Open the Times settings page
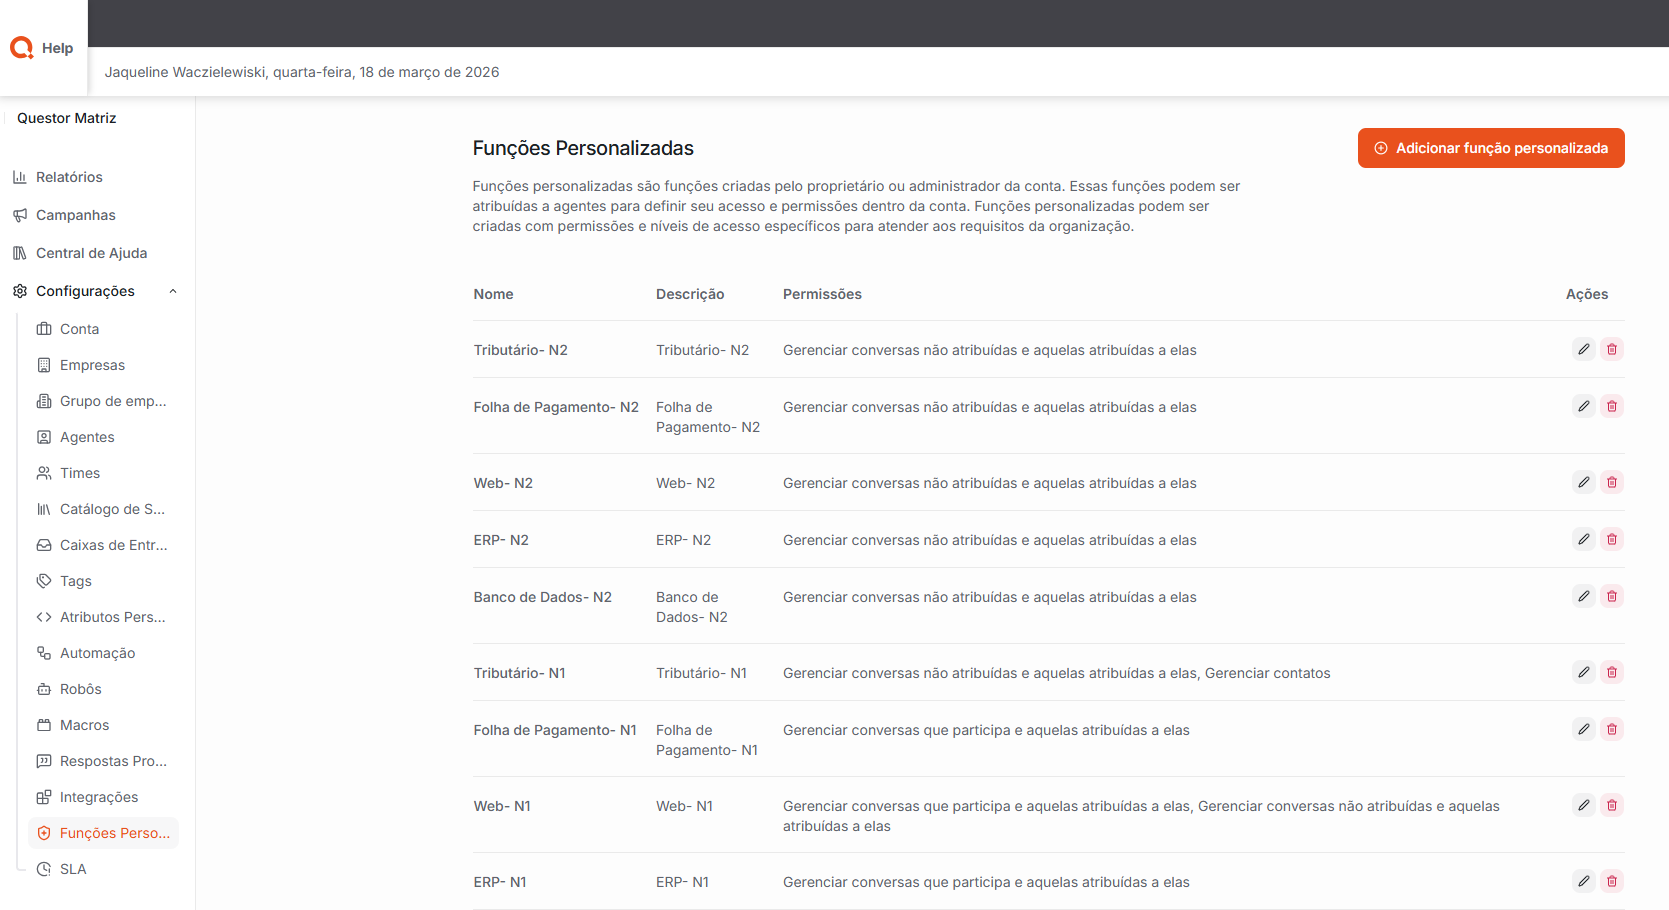Screen dimensions: 1669x910 (x=80, y=473)
